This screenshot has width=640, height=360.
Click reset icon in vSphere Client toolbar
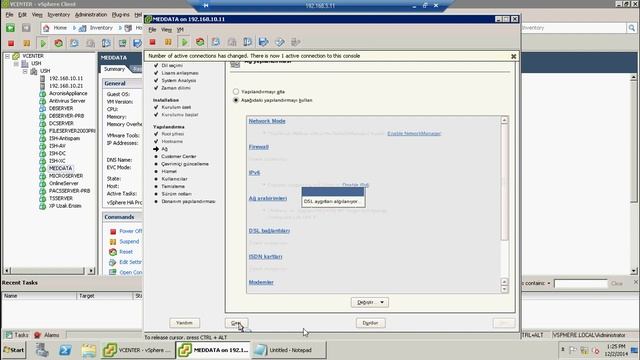click(59, 43)
